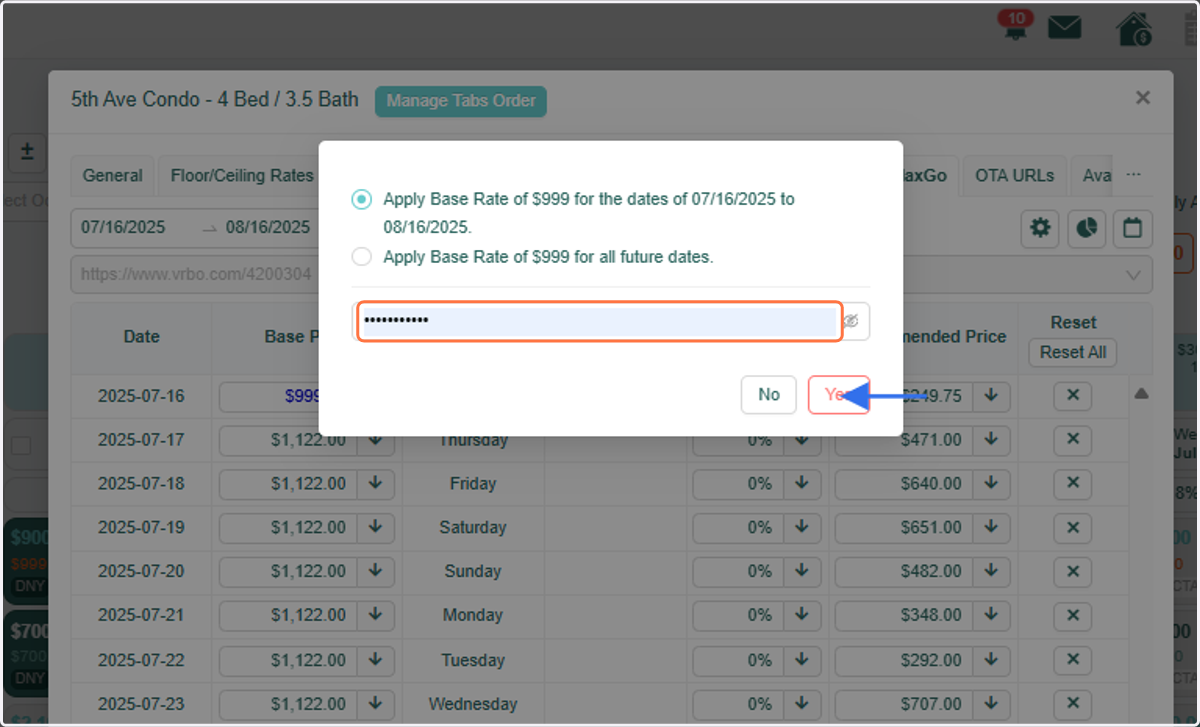Confirm with the Yes button

(838, 395)
